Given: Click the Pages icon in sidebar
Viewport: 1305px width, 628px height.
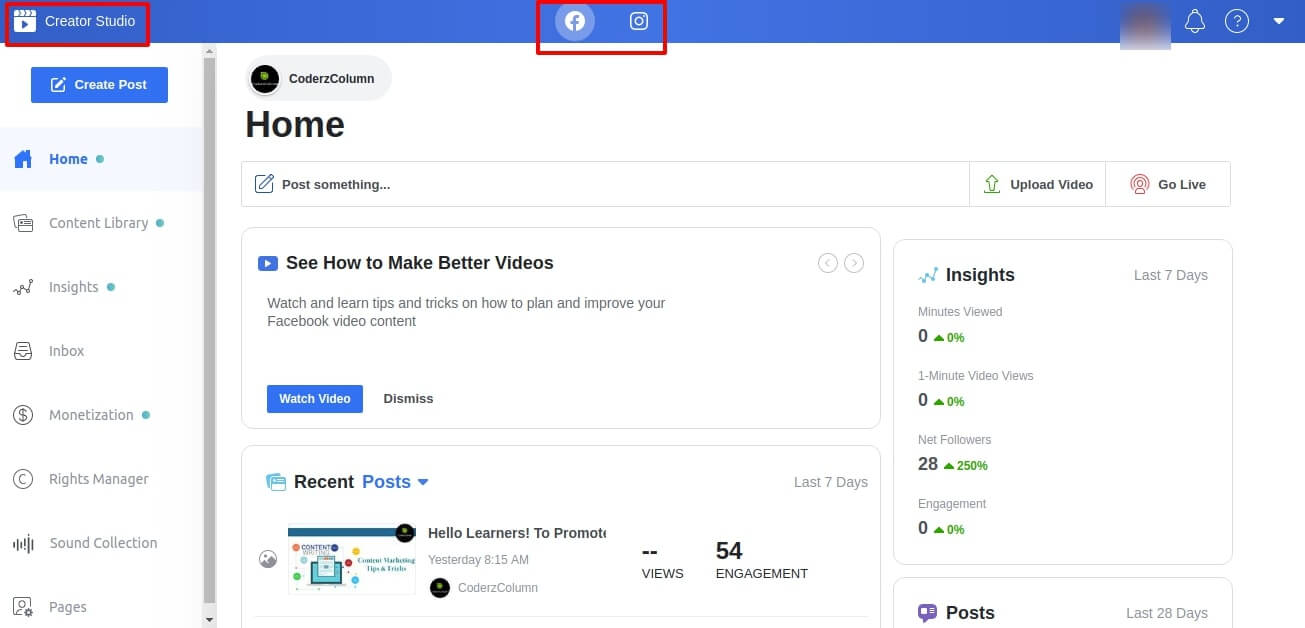Looking at the screenshot, I should click(23, 607).
